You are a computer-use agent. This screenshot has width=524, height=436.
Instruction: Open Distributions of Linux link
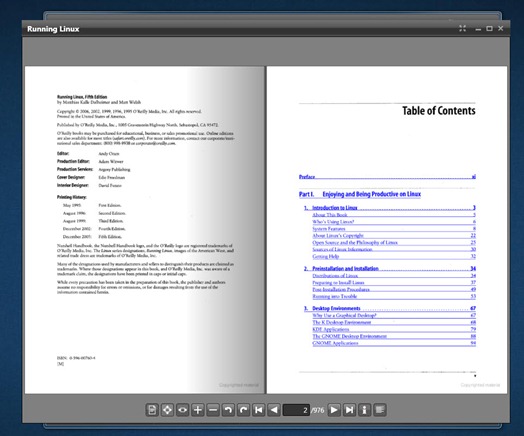click(x=394, y=276)
